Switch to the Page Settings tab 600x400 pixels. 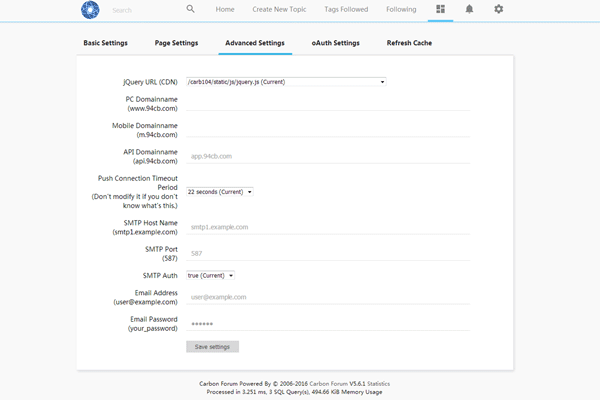click(x=176, y=43)
